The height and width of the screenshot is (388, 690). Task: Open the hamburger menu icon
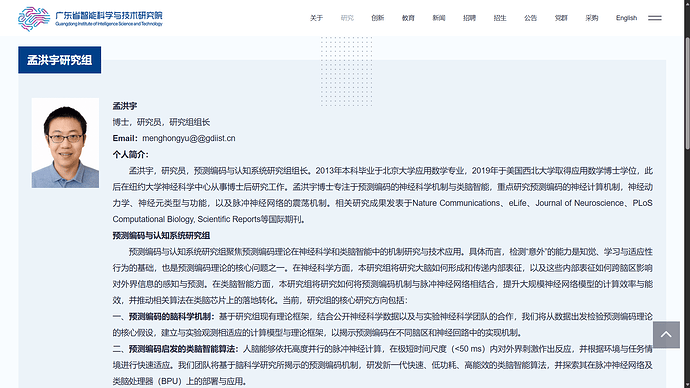[x=655, y=18]
